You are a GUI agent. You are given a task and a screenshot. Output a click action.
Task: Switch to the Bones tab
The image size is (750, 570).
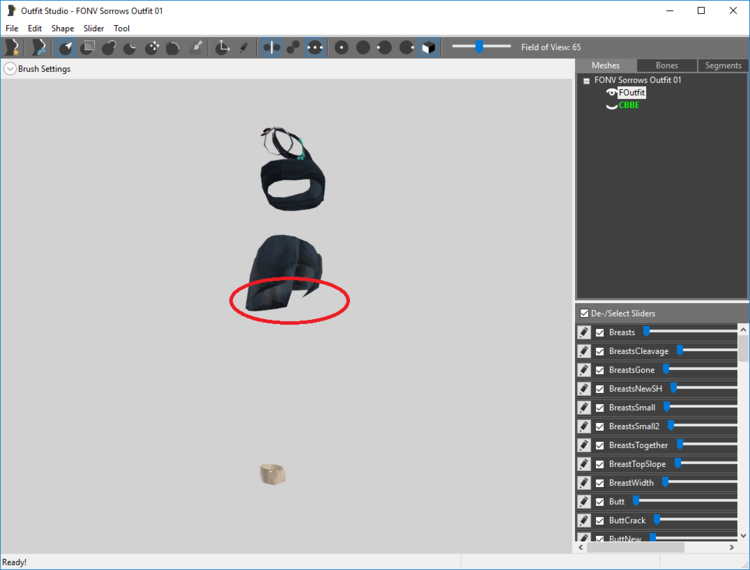click(x=667, y=66)
